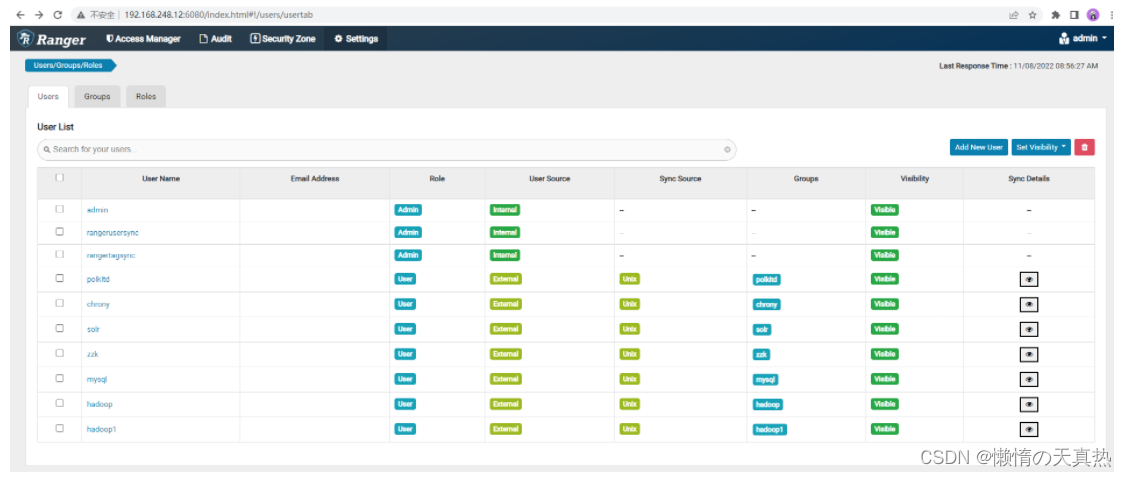Check the rangertagsync checkbox

point(60,254)
